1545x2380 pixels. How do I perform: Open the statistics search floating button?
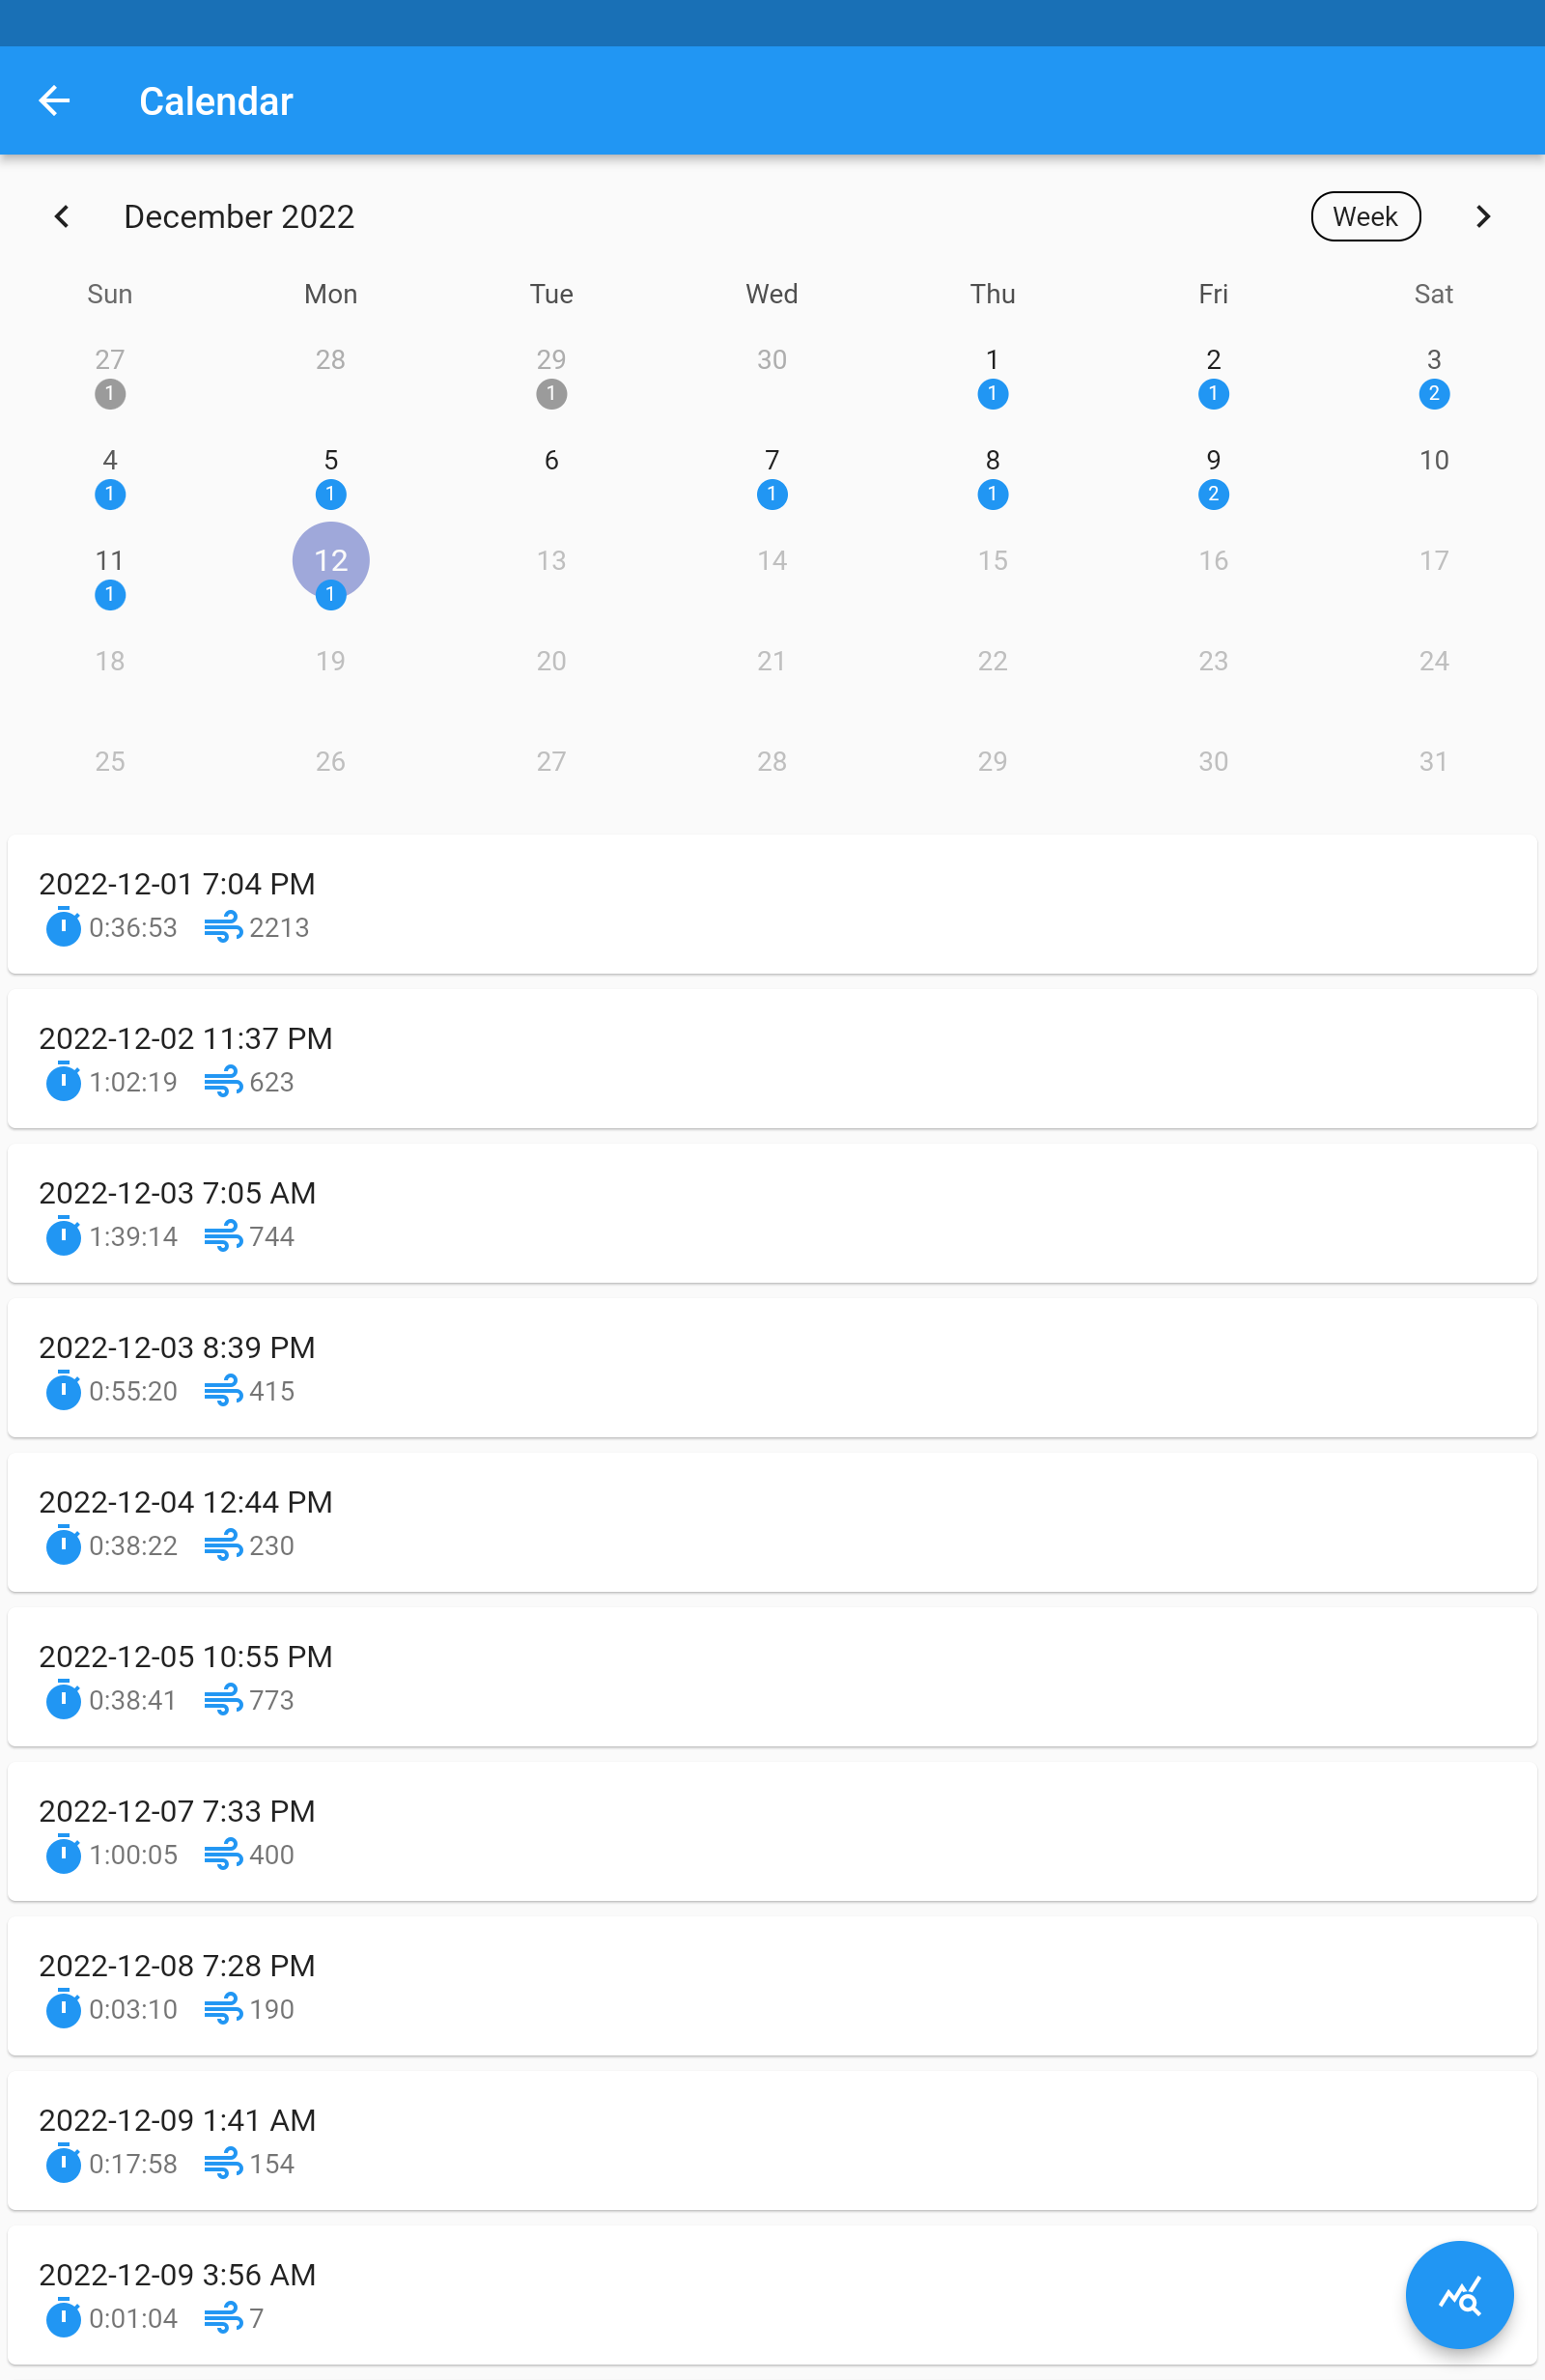coord(1458,2294)
